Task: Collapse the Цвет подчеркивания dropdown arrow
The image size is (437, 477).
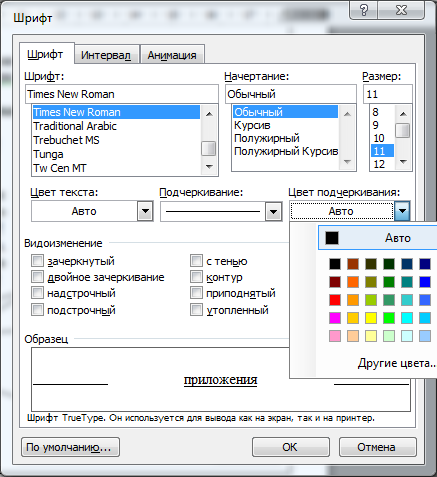Action: click(x=402, y=211)
